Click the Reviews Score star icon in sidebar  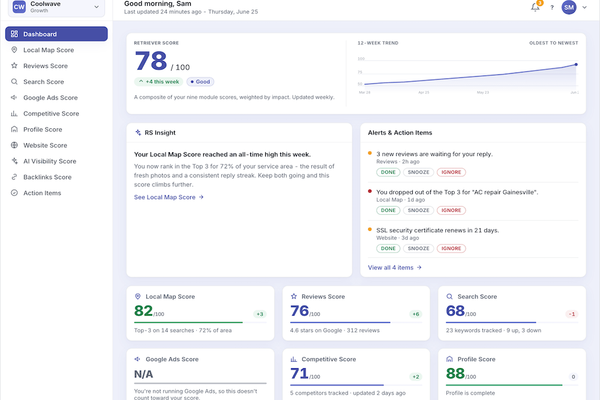tap(14, 66)
